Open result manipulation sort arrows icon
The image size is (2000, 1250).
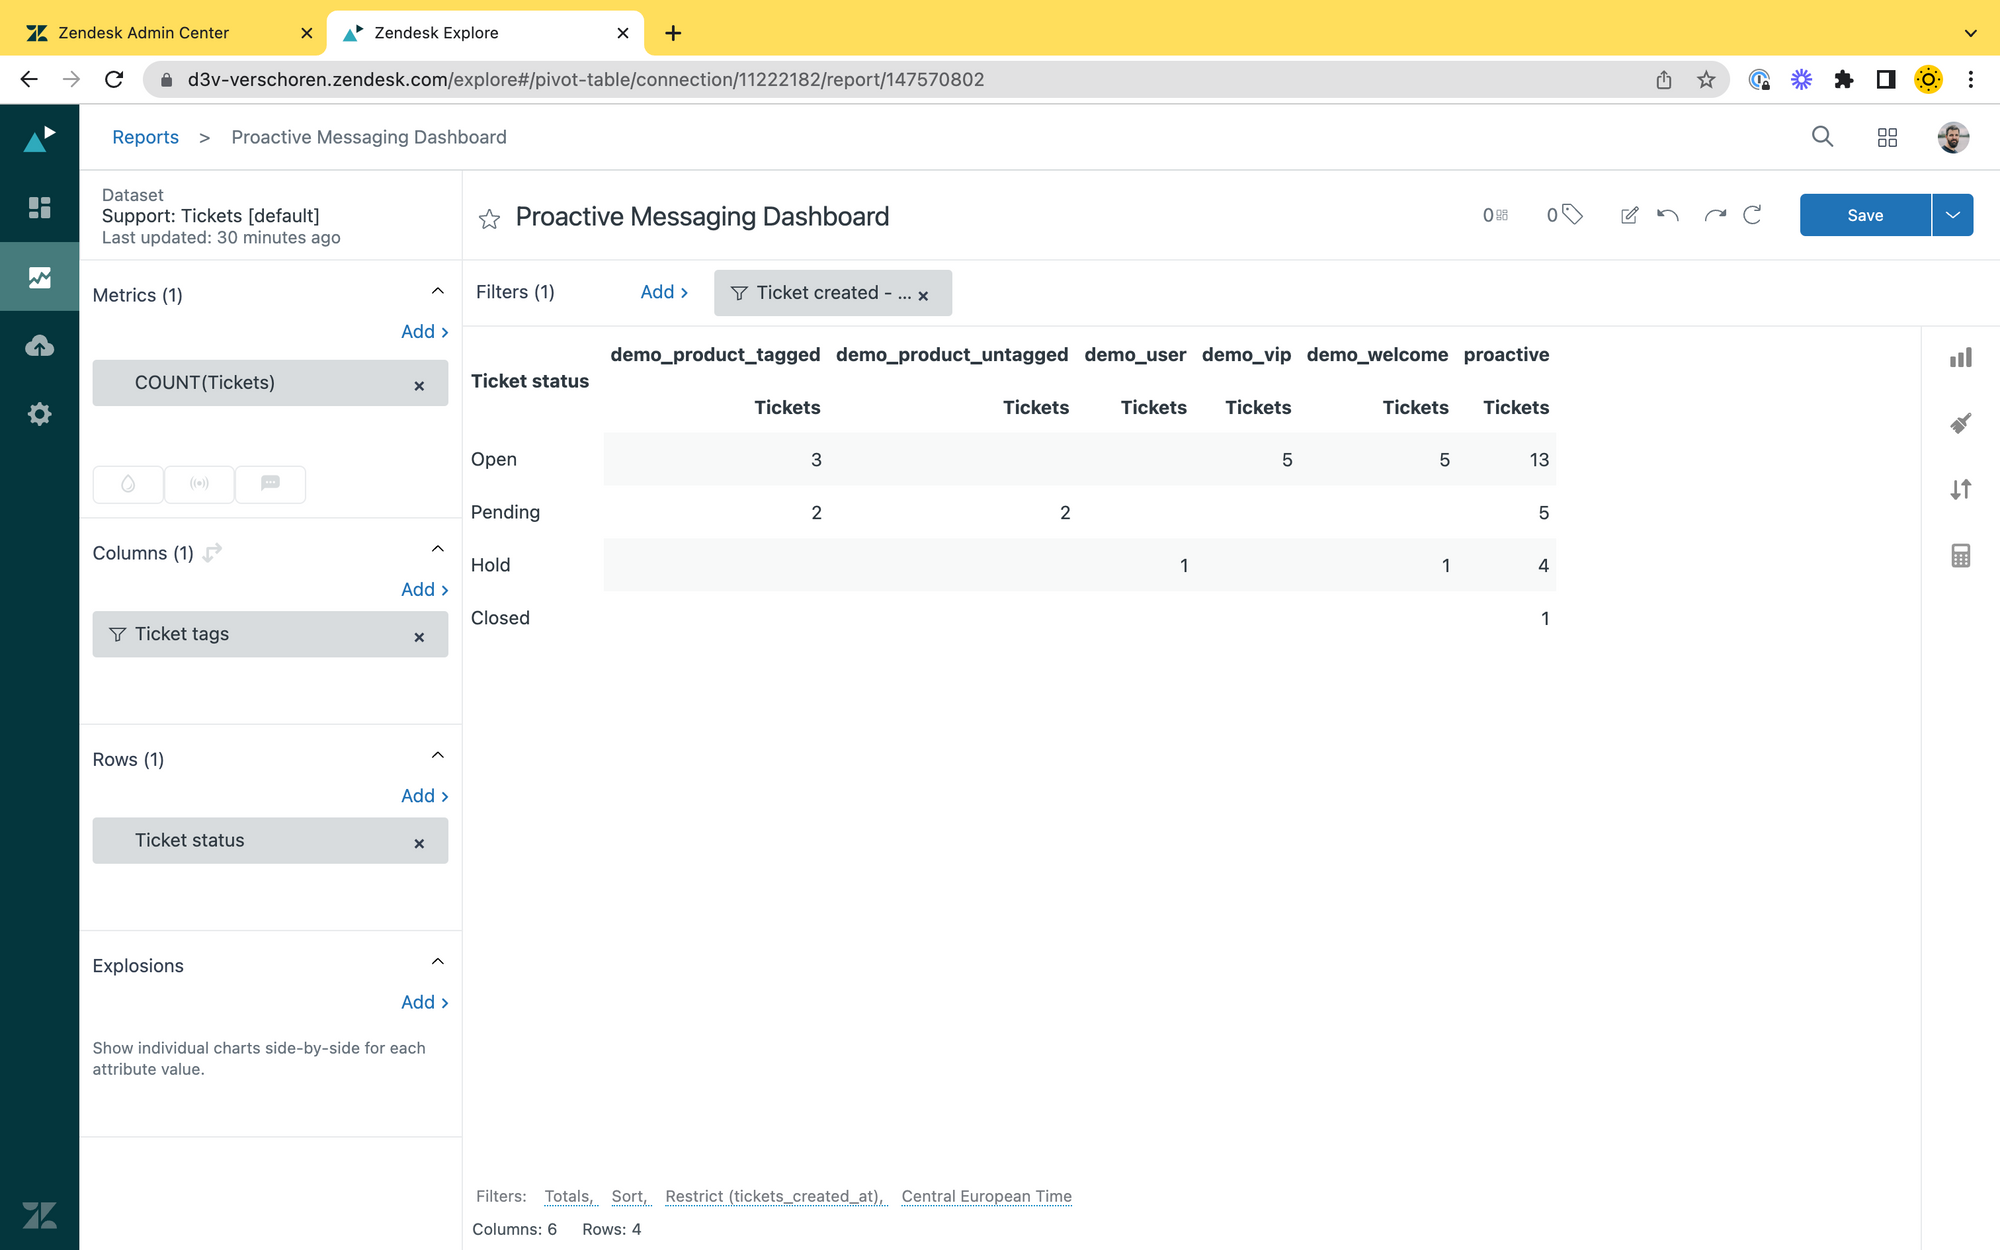click(1960, 489)
